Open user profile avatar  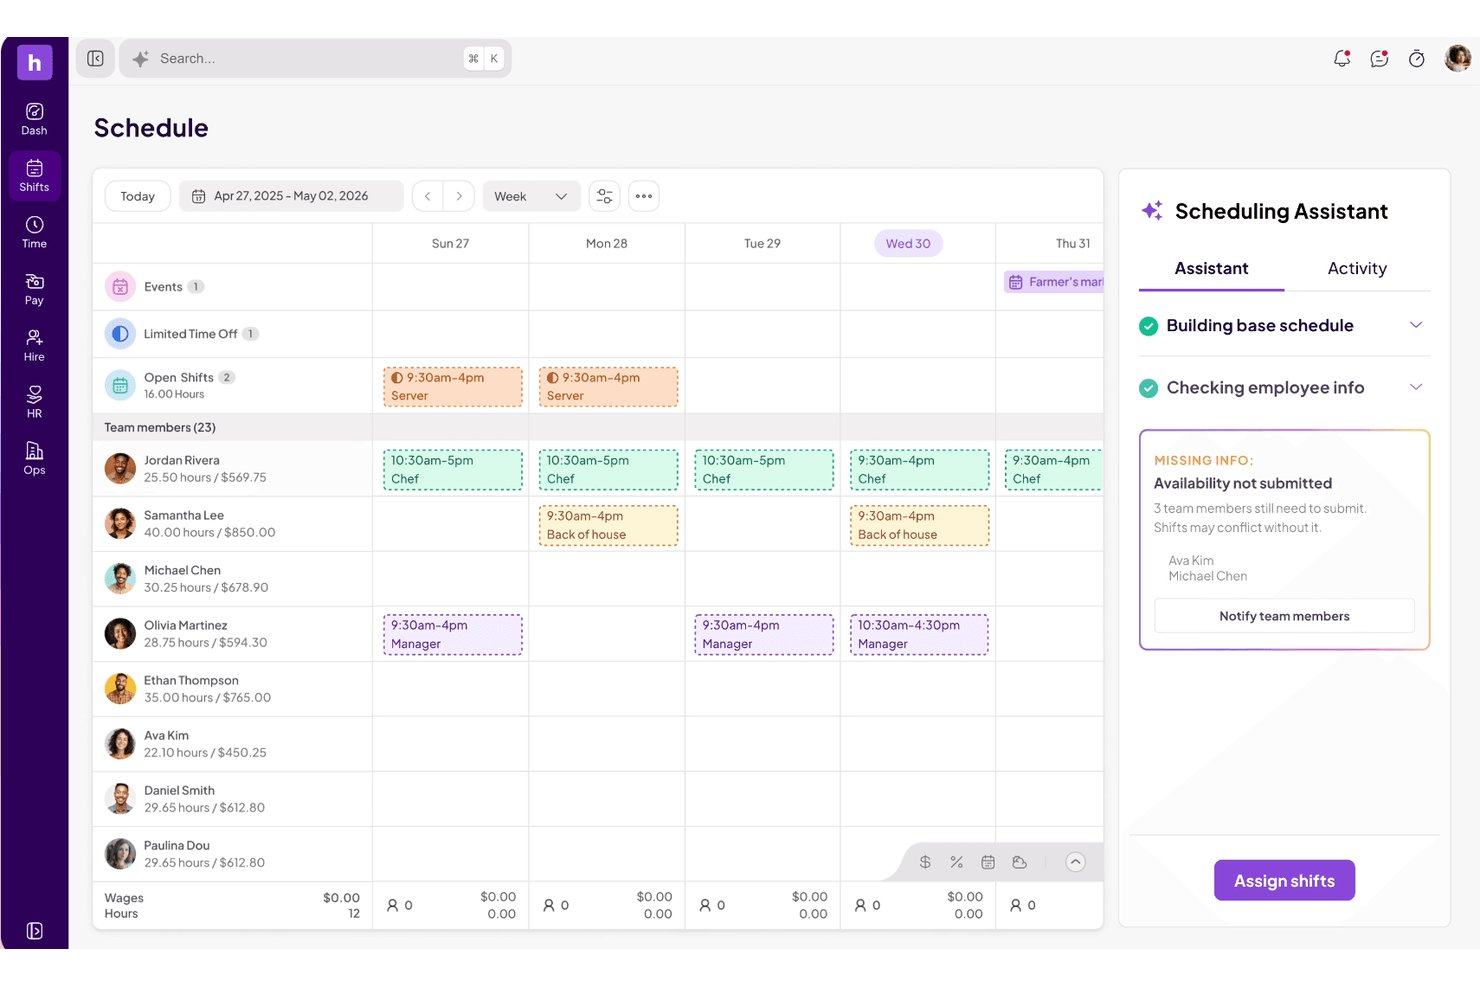[1458, 58]
